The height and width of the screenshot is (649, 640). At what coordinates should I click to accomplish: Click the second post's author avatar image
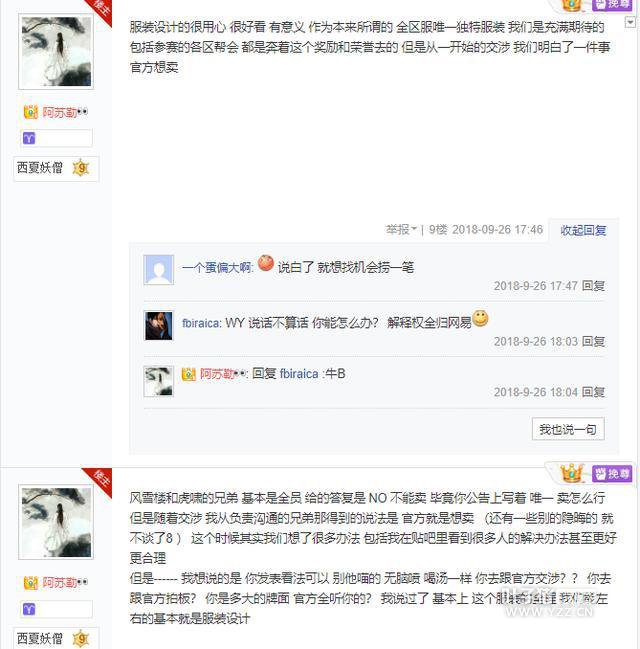[x=56, y=522]
